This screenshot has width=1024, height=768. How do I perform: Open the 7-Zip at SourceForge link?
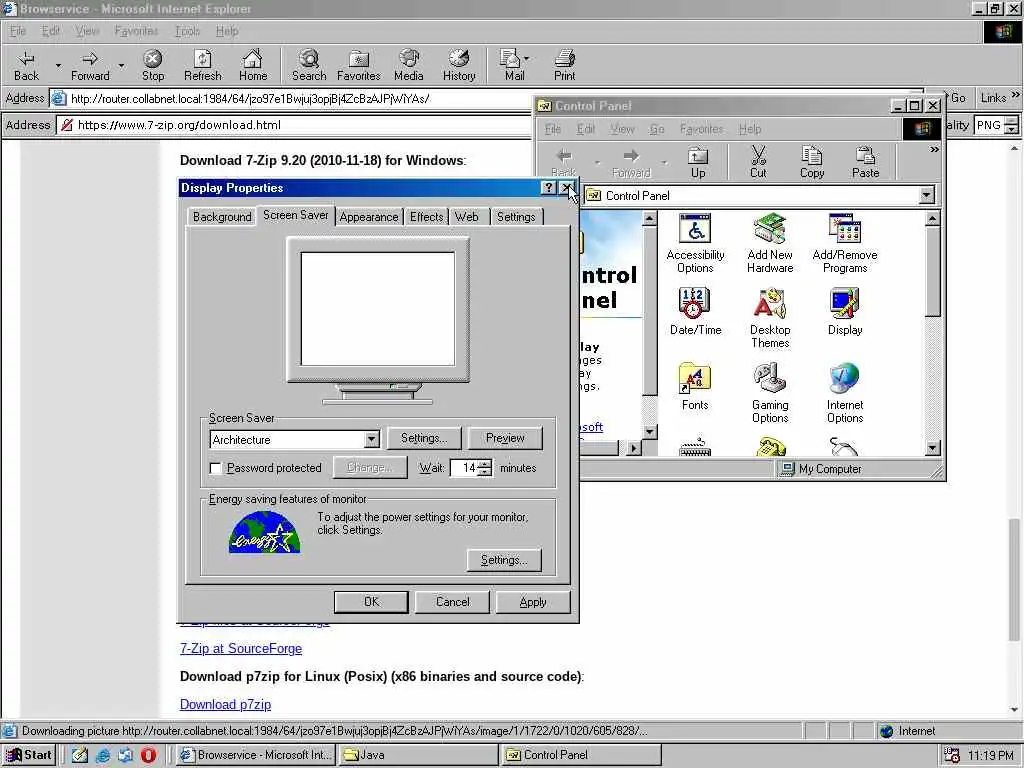[241, 648]
